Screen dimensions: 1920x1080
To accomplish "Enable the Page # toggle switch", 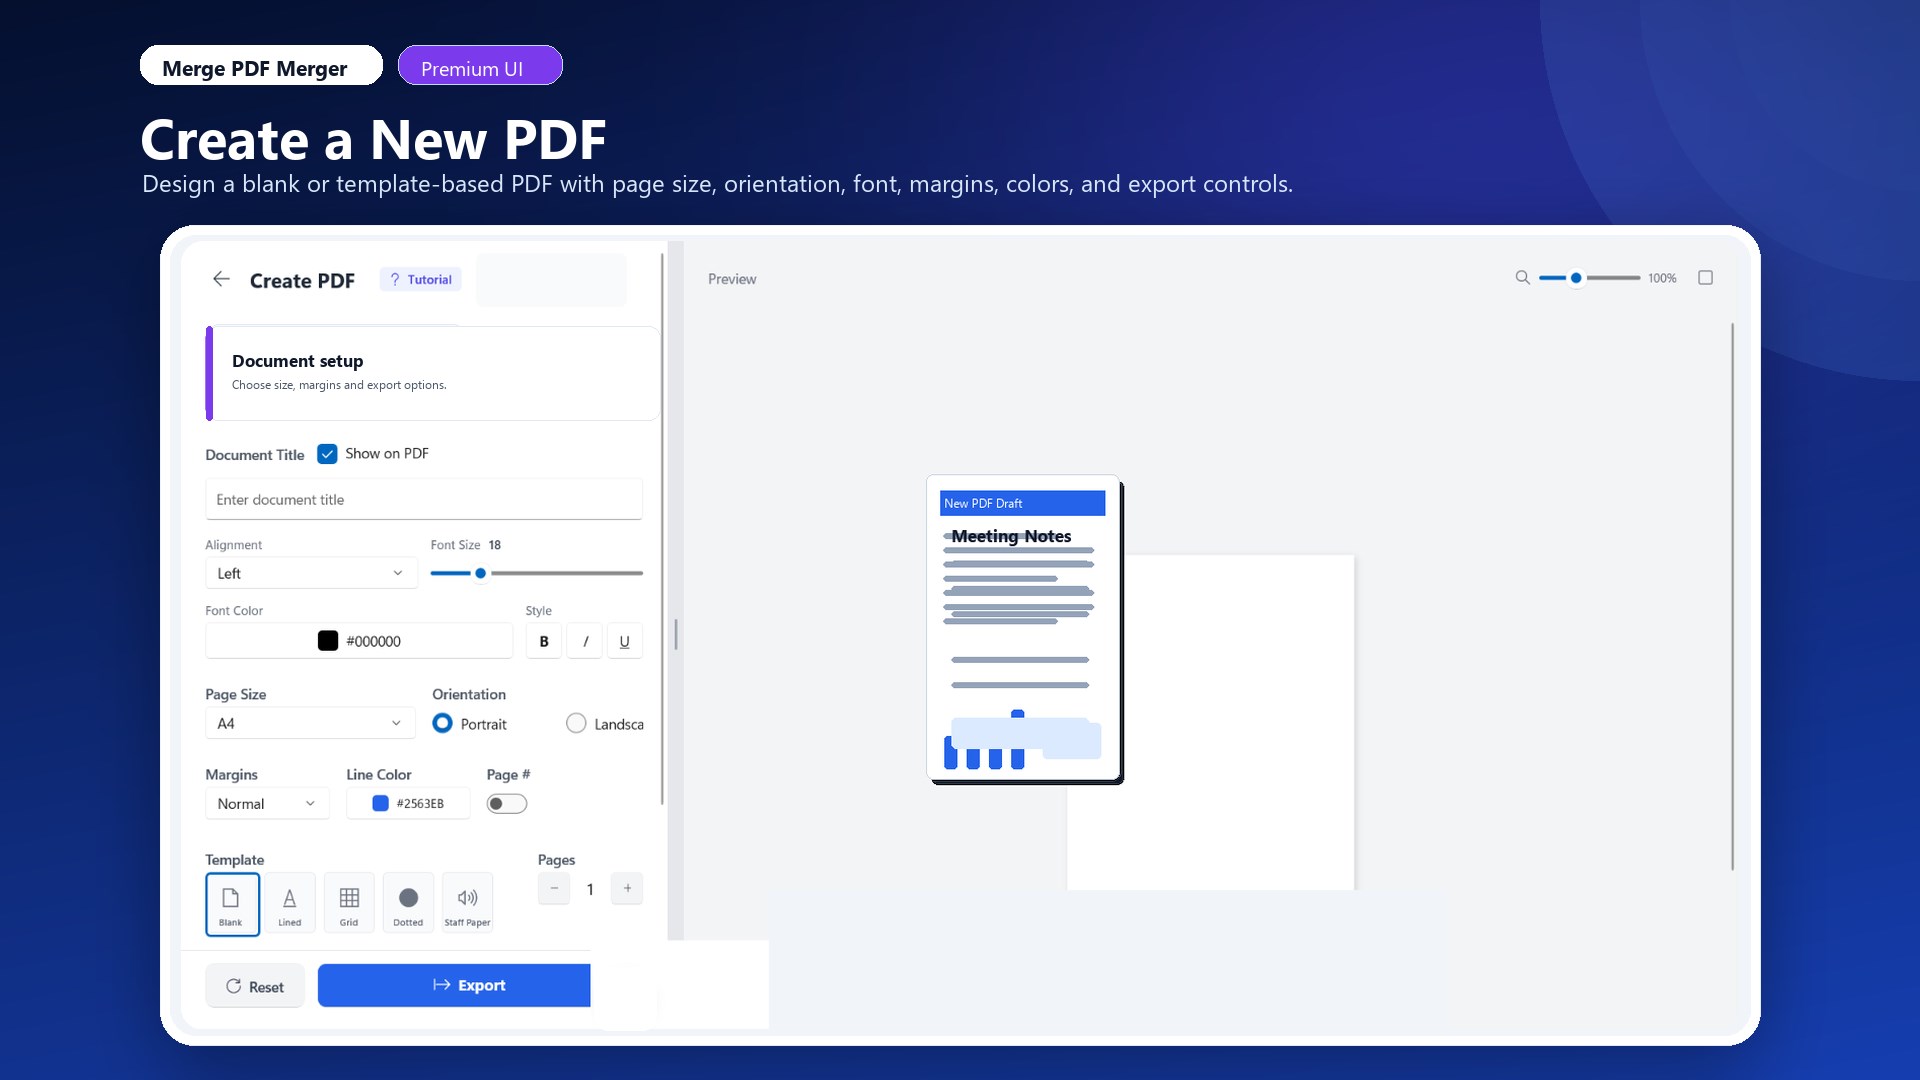I will (x=507, y=803).
